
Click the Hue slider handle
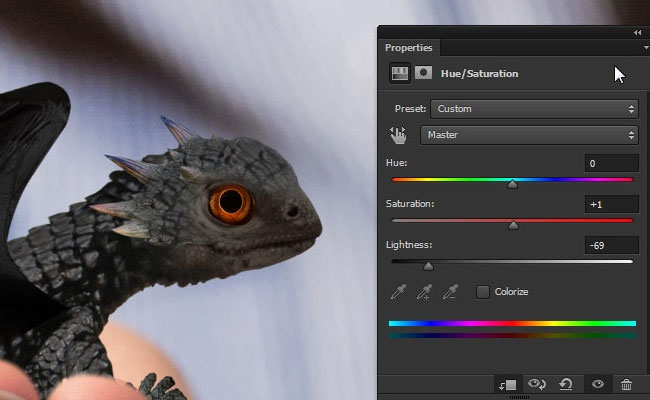point(512,184)
